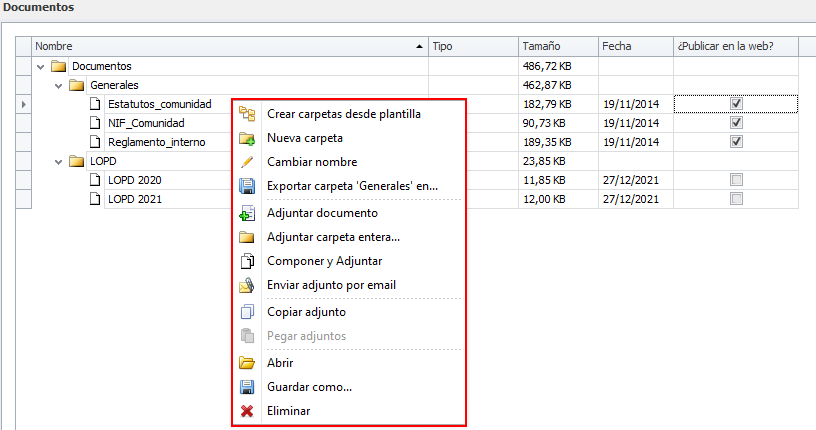Click the 182,79 KB size cell
Screen dimensions: 816x430
click(558, 104)
